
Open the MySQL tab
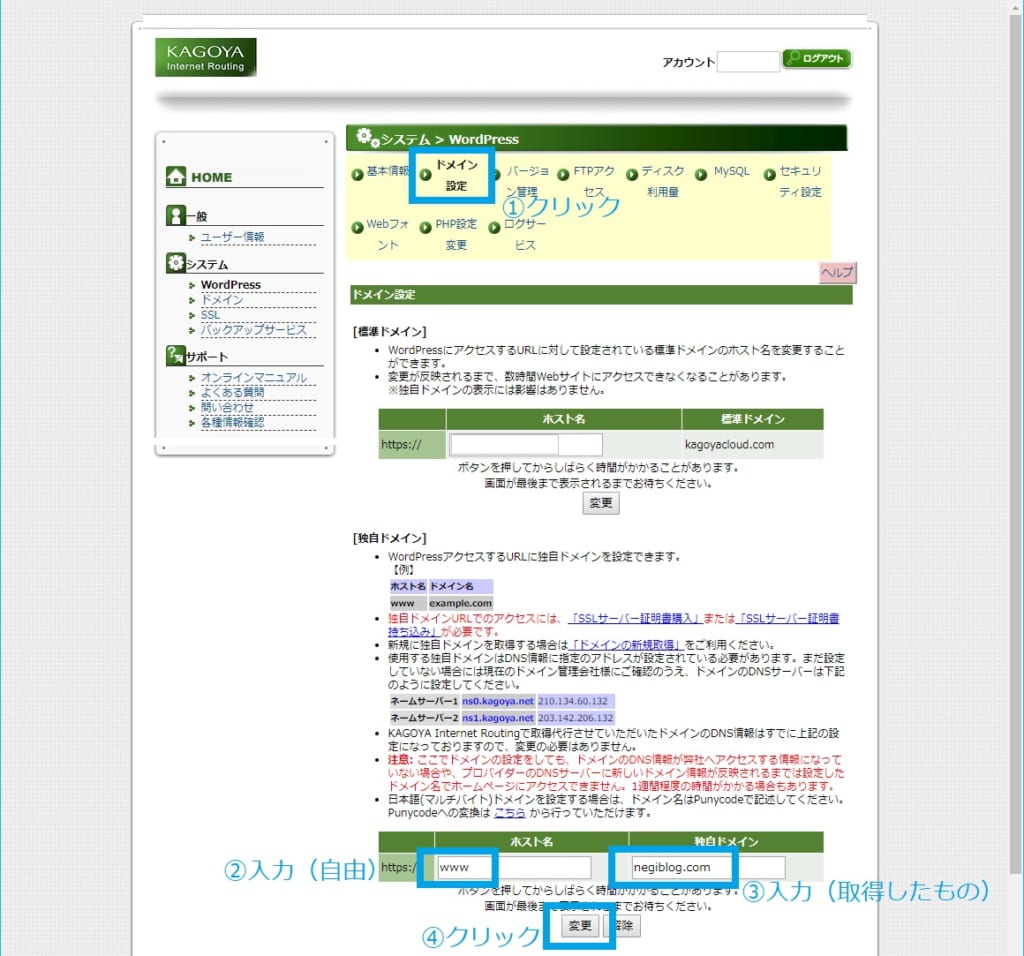(x=731, y=171)
